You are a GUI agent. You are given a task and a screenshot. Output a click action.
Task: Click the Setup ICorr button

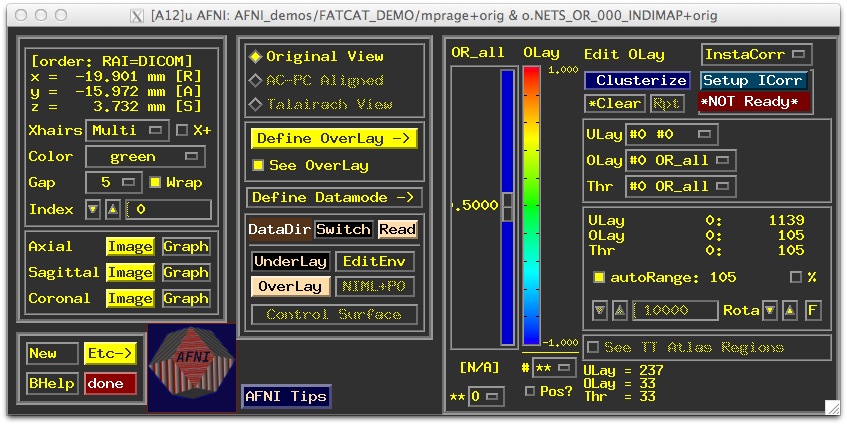pyautogui.click(x=754, y=80)
